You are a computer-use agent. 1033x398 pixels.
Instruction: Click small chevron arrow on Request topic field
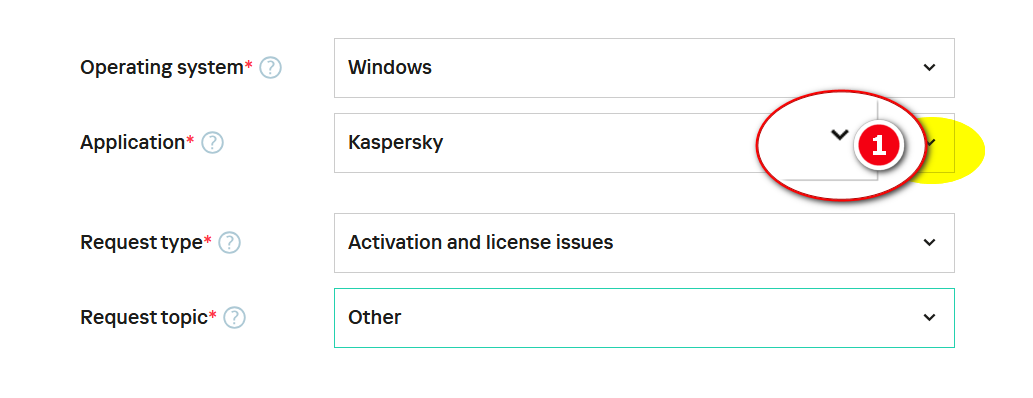[930, 318]
